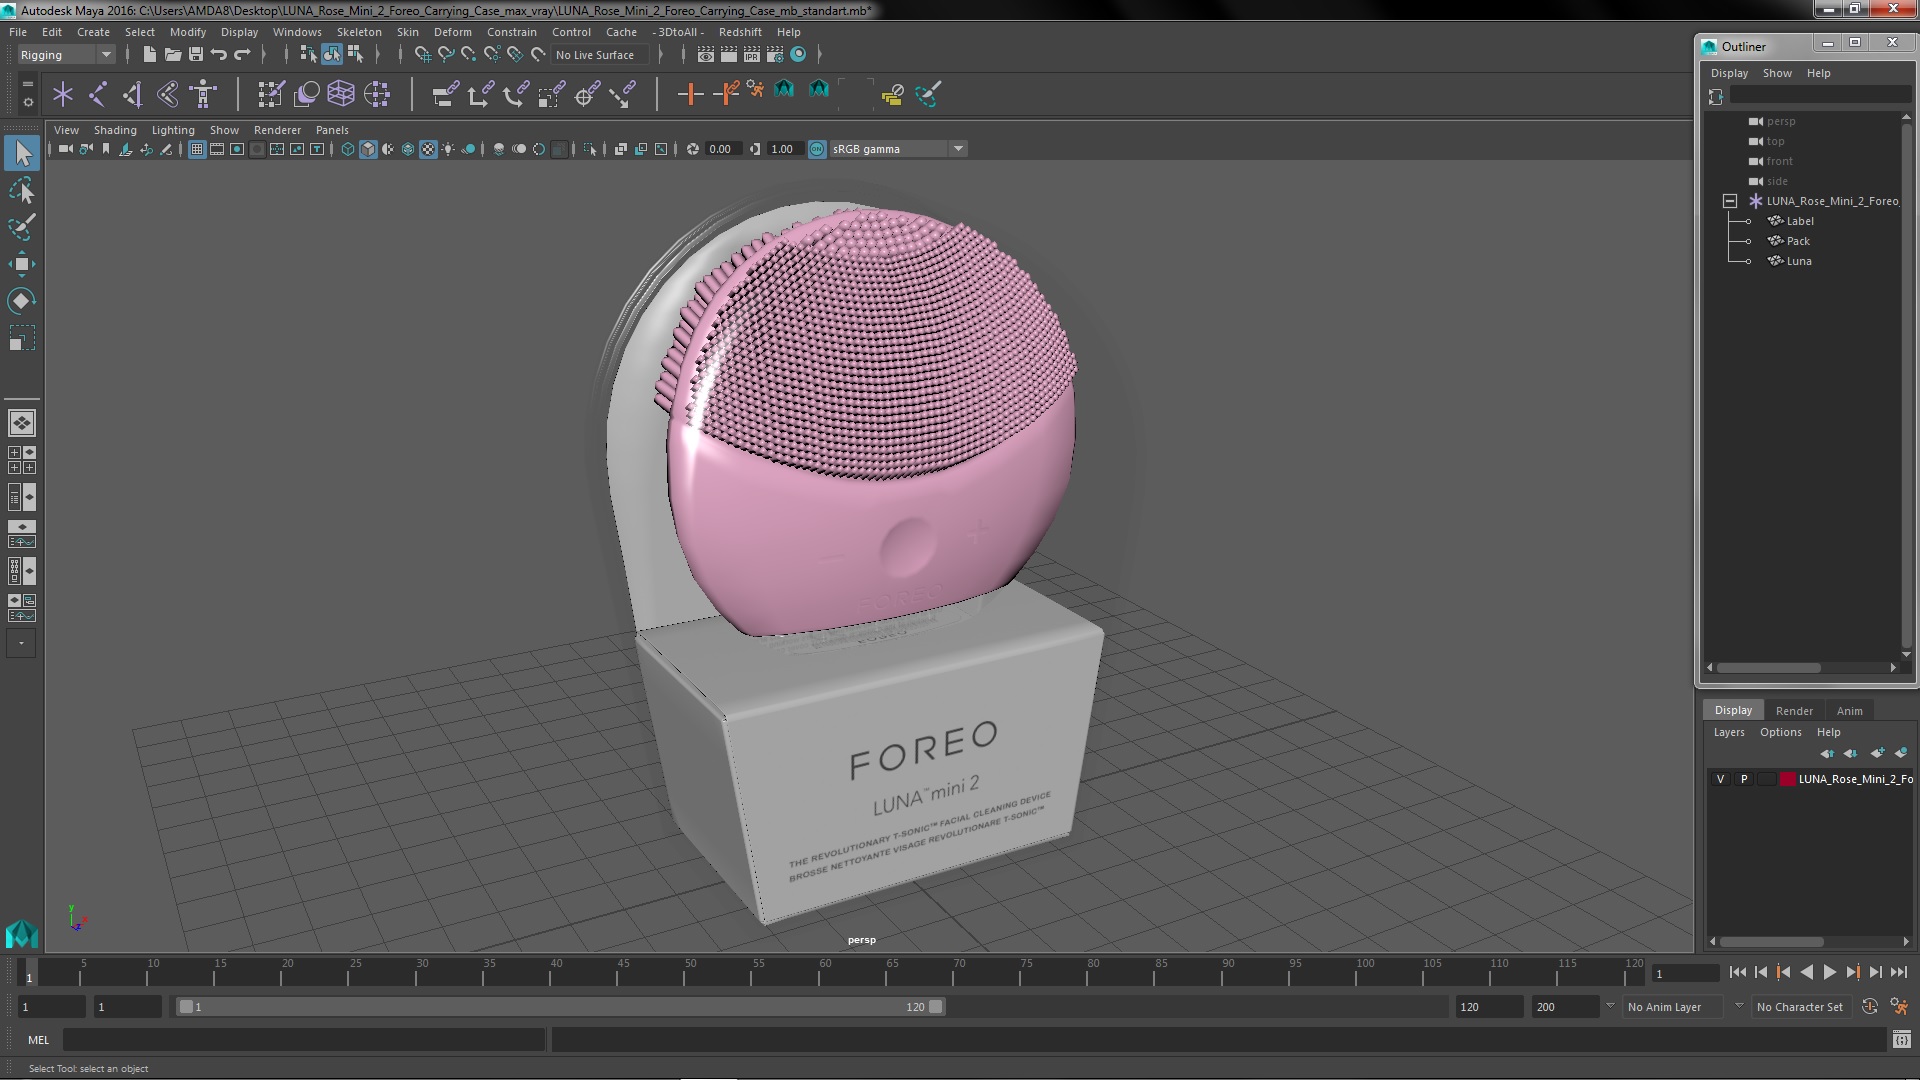The height and width of the screenshot is (1080, 1920).
Task: Click the Create Lattice shelf icon
Action: click(x=341, y=94)
